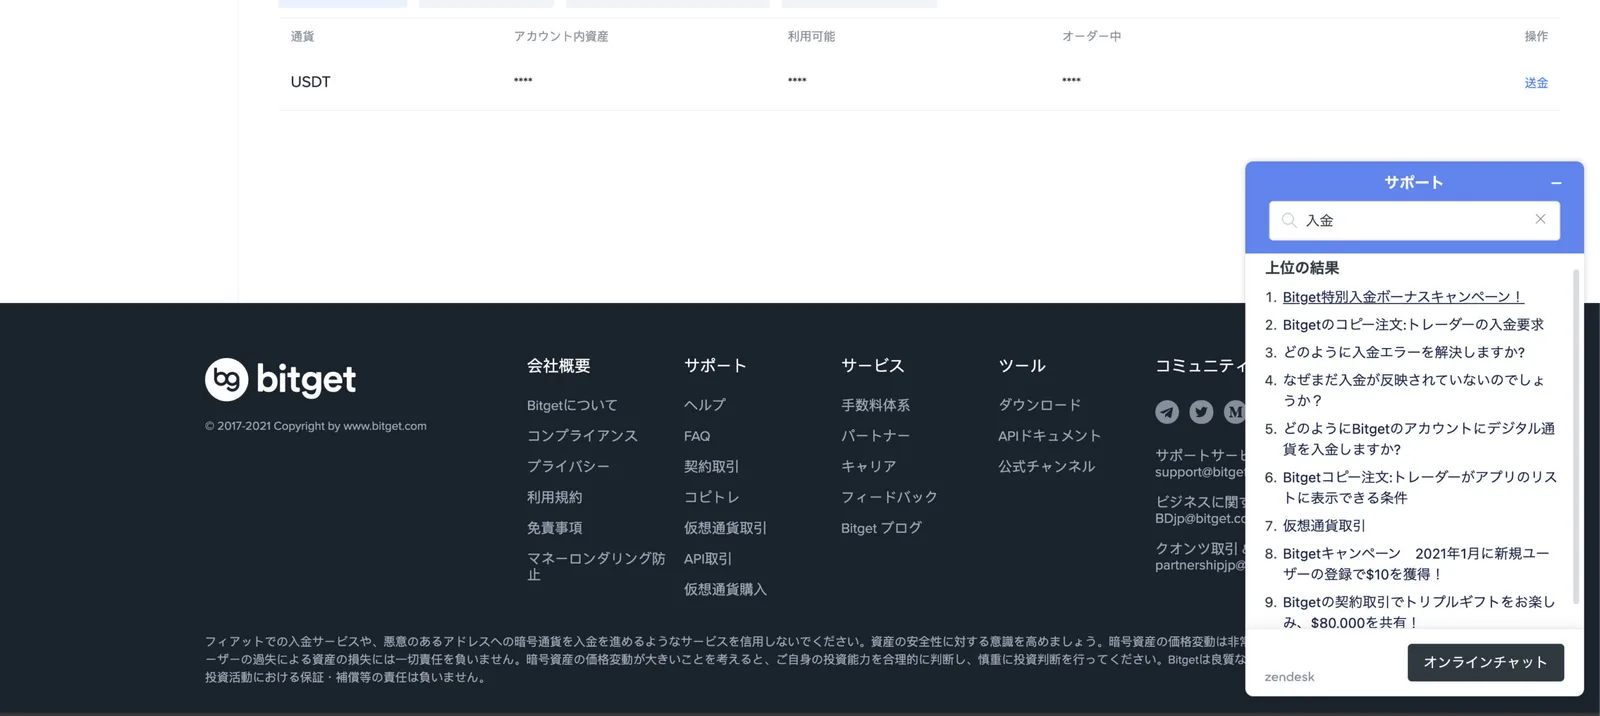Open キャリア footer link

tap(868, 466)
